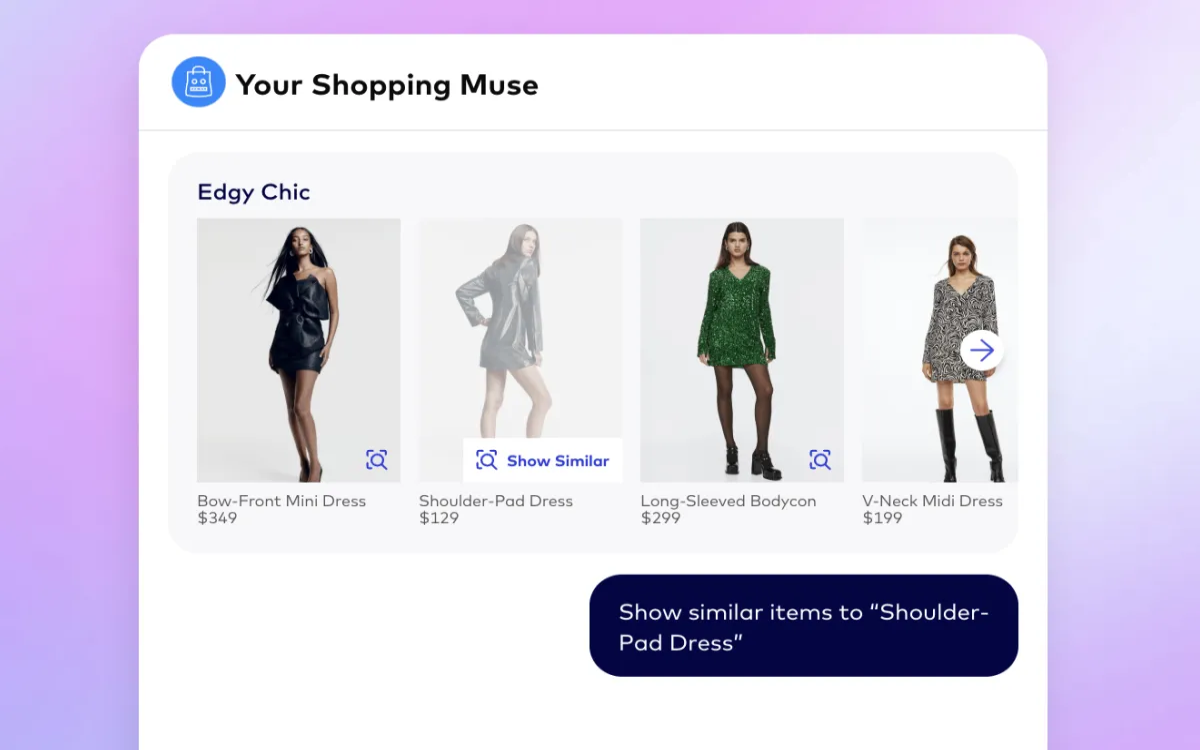Click the Long-Sleeved Bodycon product name
Screen dimensions: 1200x750
tap(728, 501)
